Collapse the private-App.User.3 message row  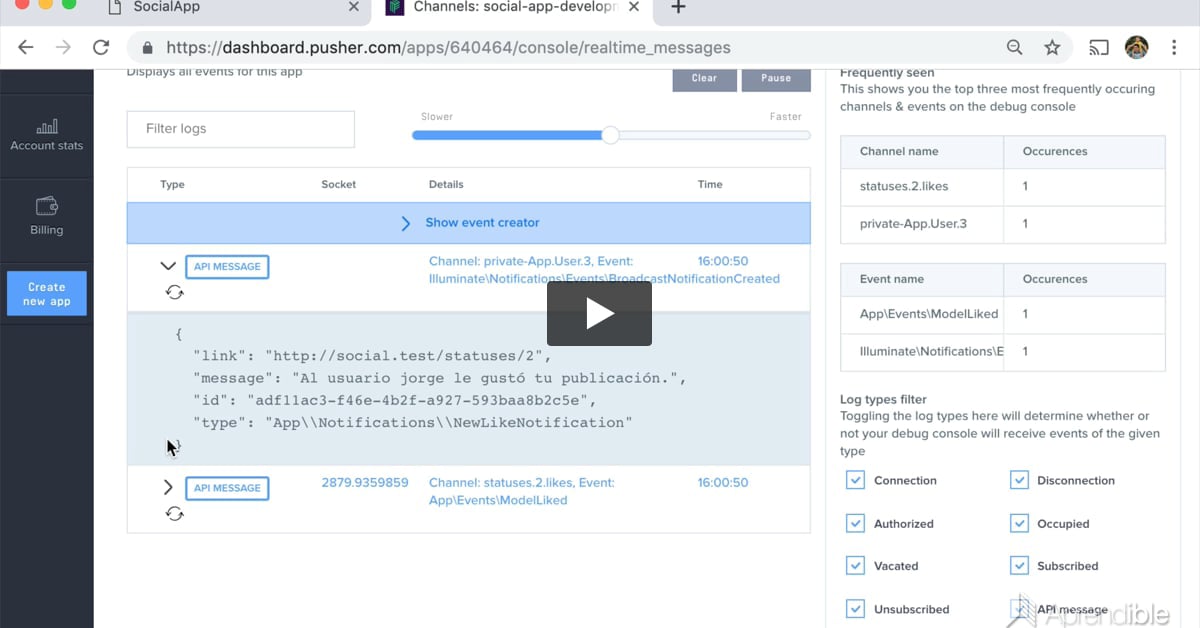[168, 266]
